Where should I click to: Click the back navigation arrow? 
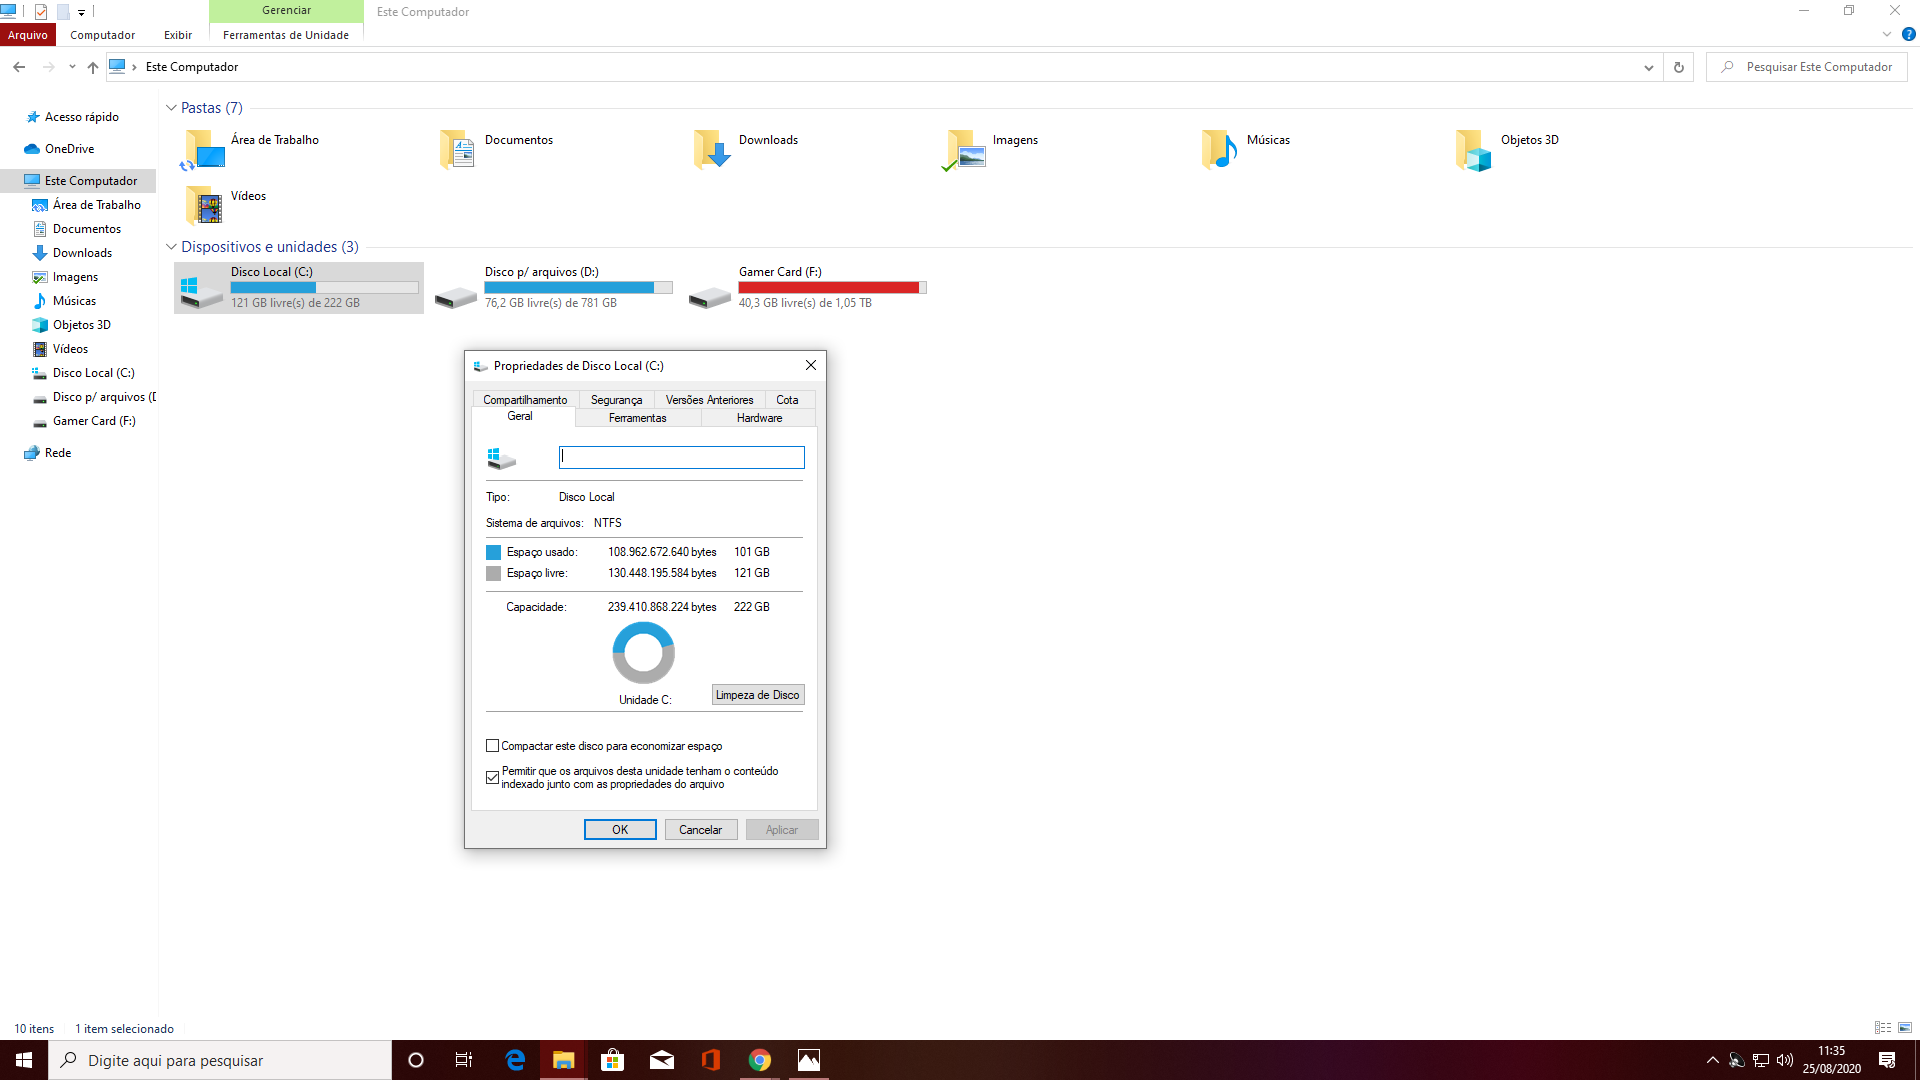[x=19, y=67]
